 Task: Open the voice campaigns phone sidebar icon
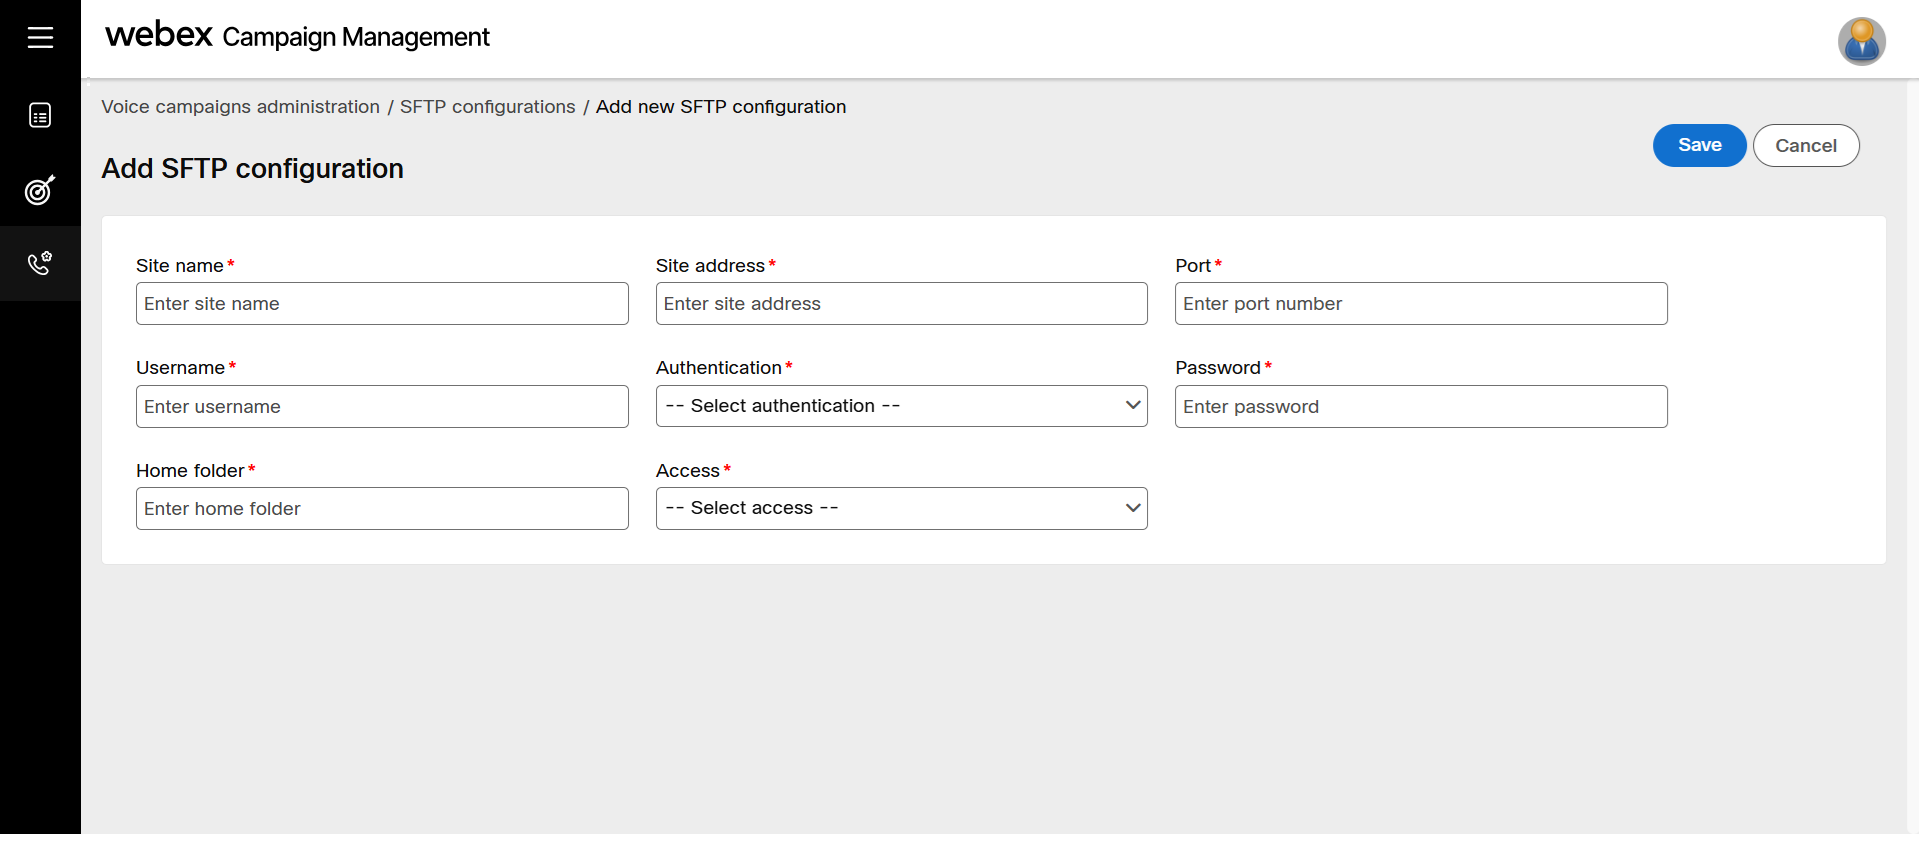40,263
